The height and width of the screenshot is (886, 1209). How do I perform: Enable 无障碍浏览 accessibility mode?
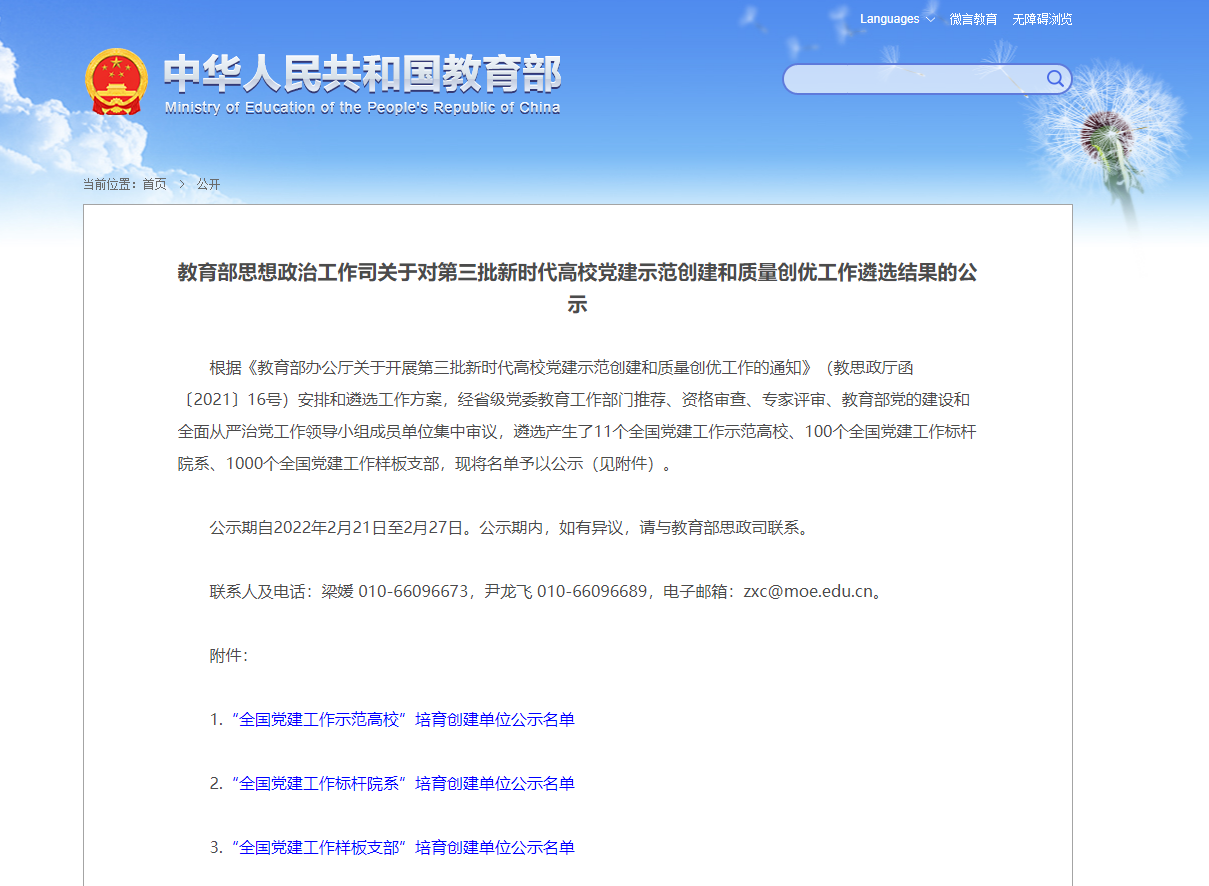pyautogui.click(x=1042, y=19)
